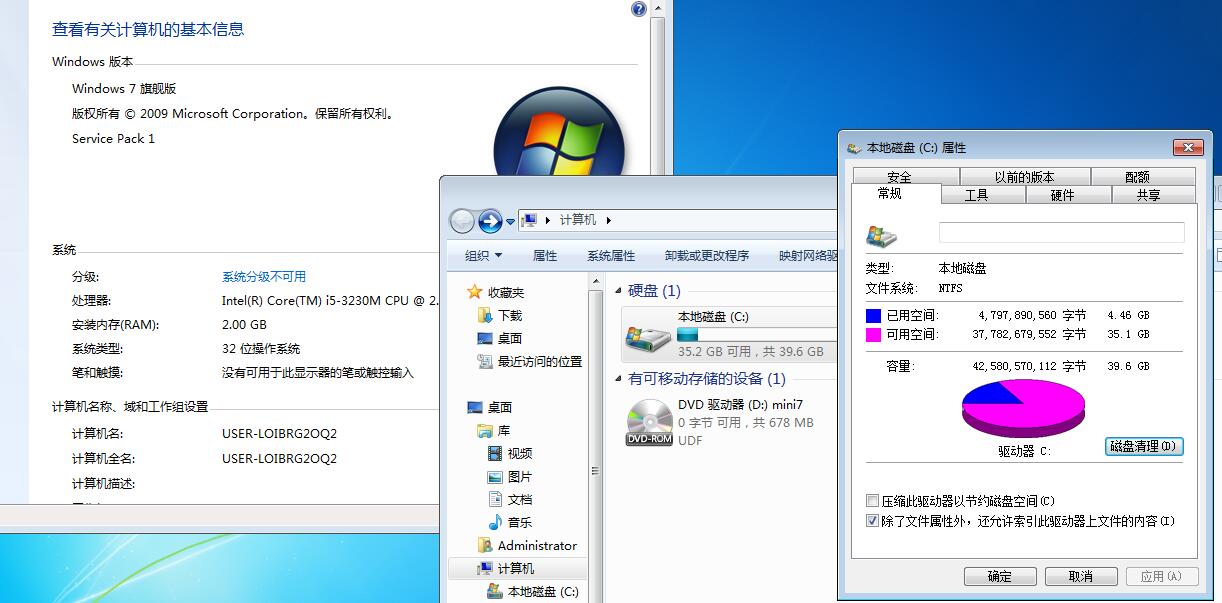The image size is (1222, 603).
Task: Click the 39.6 GB capacity value
Action: pyautogui.click(x=1129, y=366)
